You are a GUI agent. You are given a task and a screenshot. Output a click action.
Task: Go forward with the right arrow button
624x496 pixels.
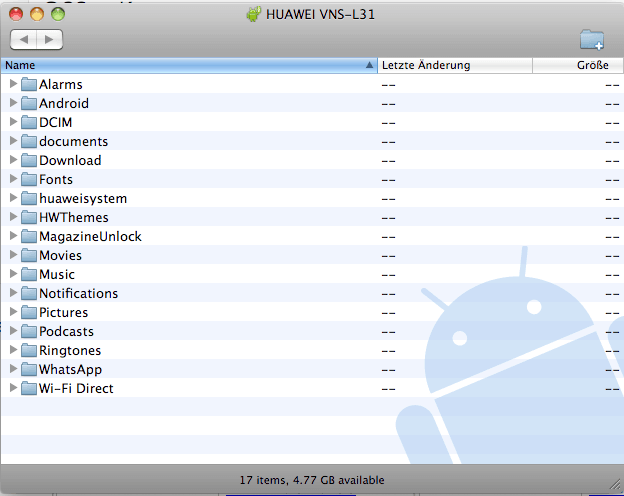pyautogui.click(x=49, y=39)
